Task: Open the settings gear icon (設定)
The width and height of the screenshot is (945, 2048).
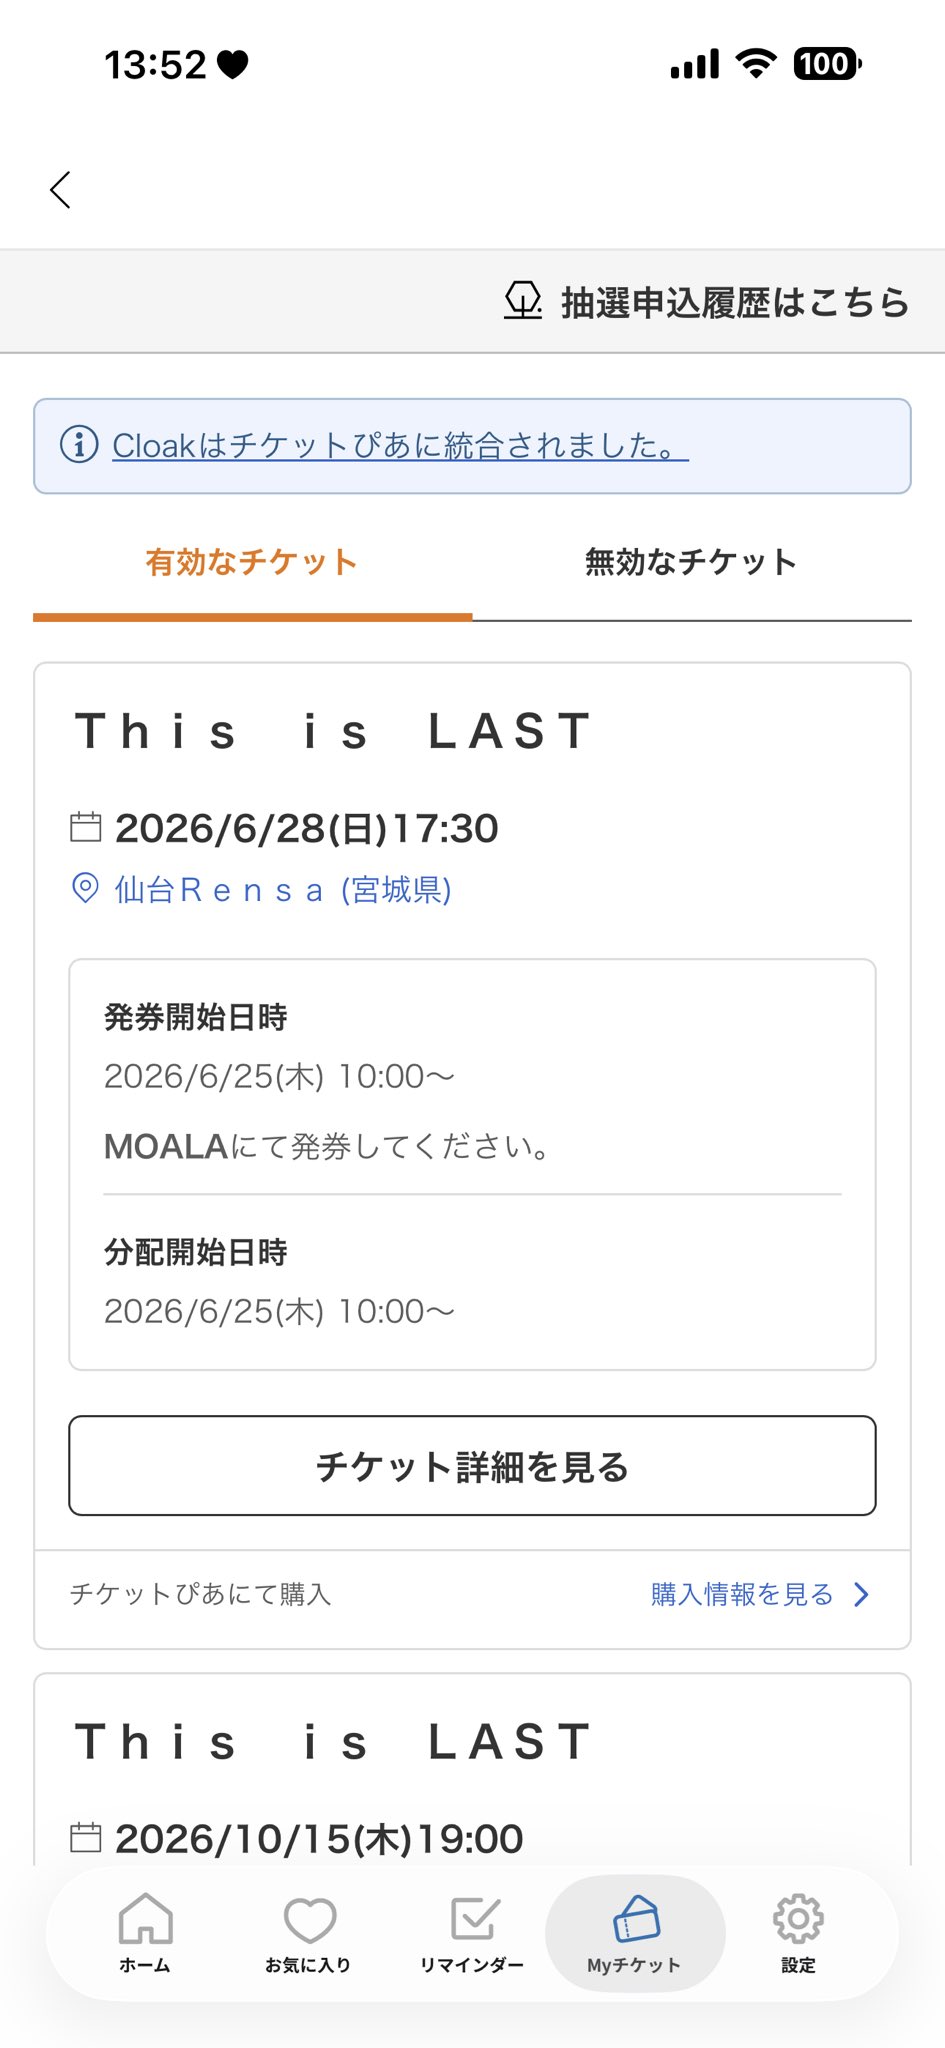Action: (798, 1917)
